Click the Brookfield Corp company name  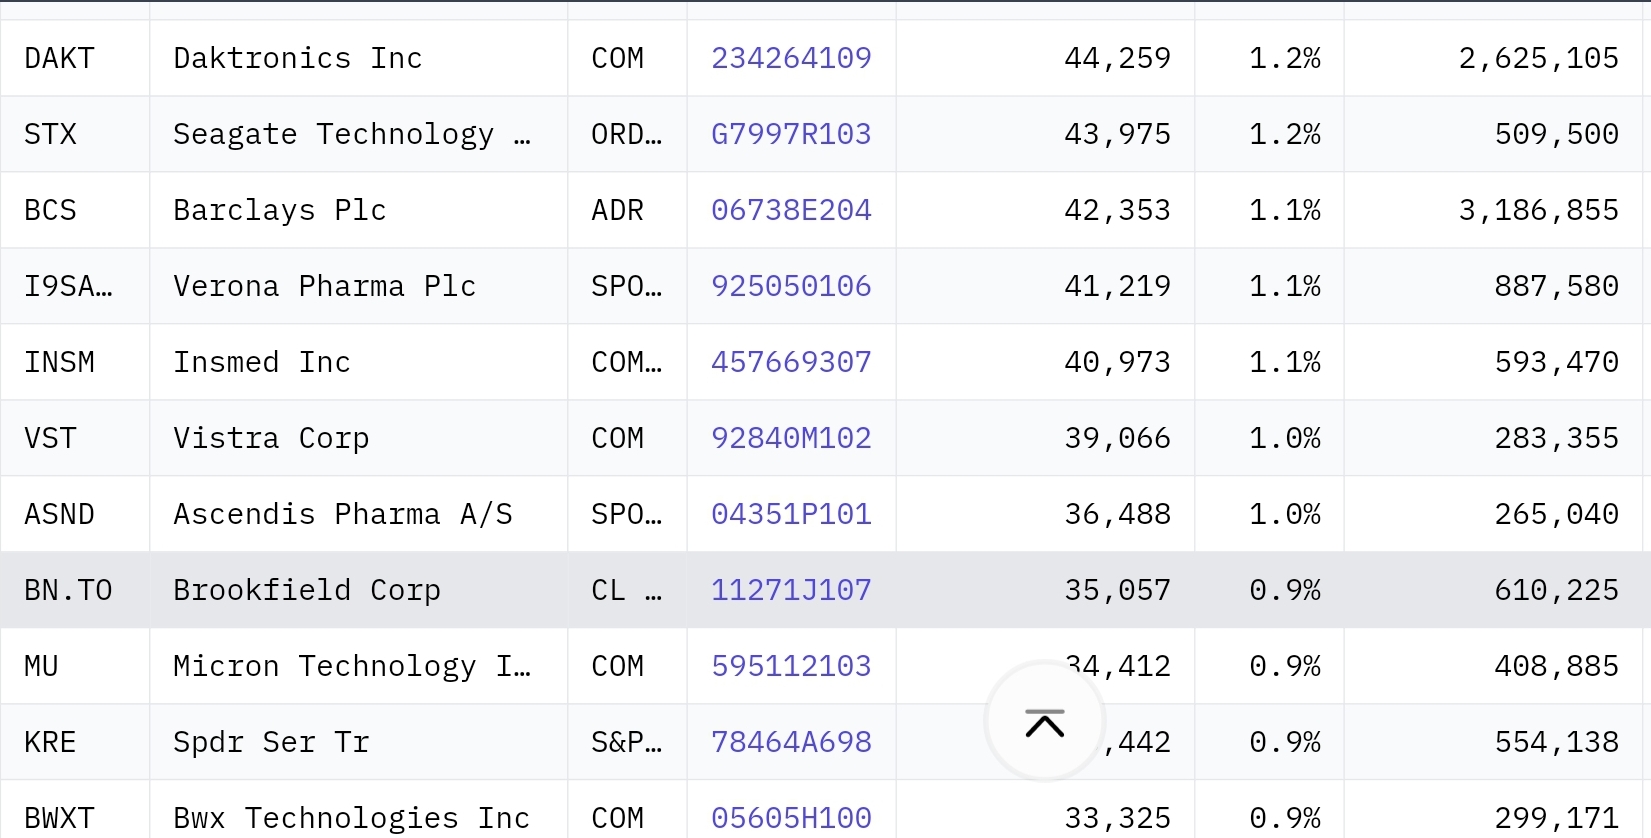point(307,590)
